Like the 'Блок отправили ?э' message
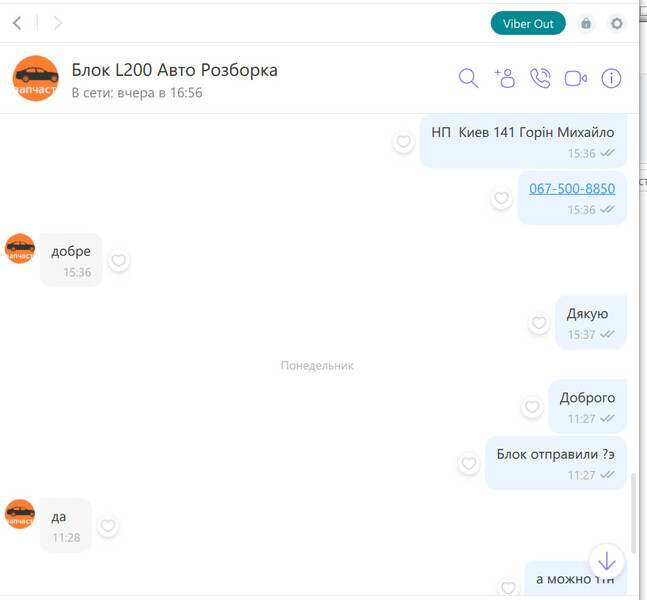Viewport: 647px width, 600px height. [x=469, y=463]
